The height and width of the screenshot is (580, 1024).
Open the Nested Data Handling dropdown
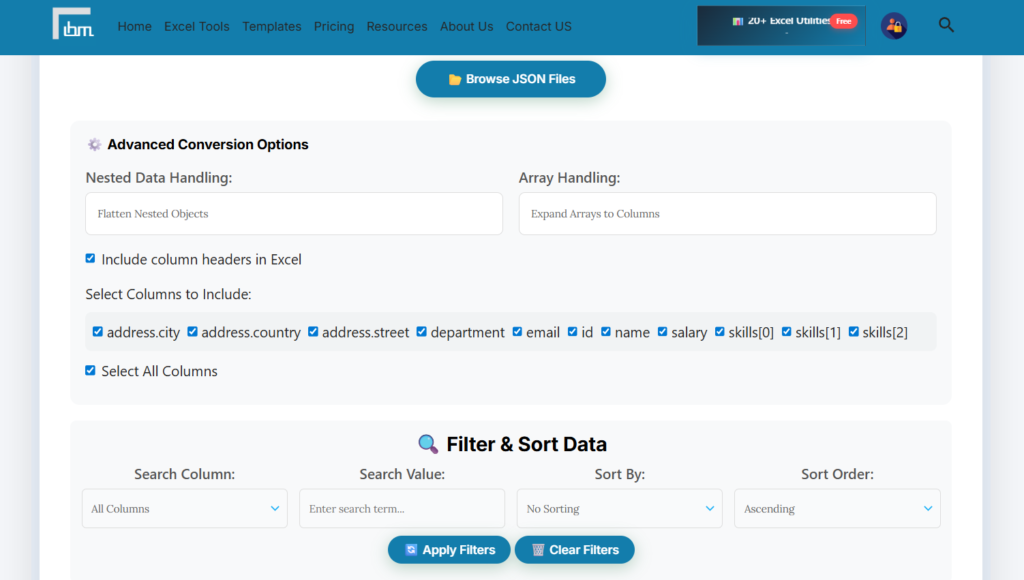click(x=293, y=213)
